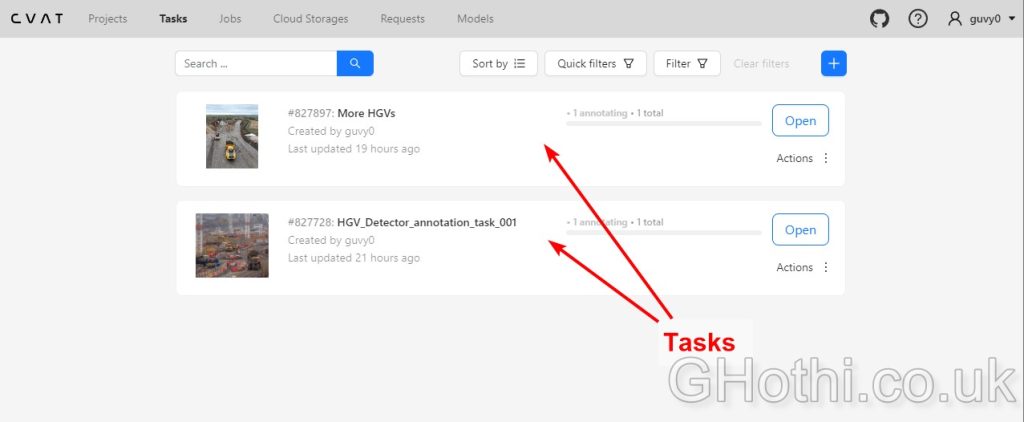Go to the Projects tab

click(107, 19)
